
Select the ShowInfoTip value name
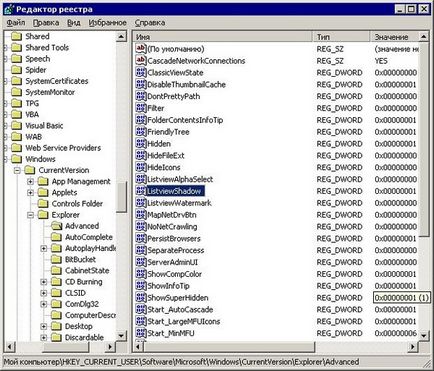[x=168, y=286]
